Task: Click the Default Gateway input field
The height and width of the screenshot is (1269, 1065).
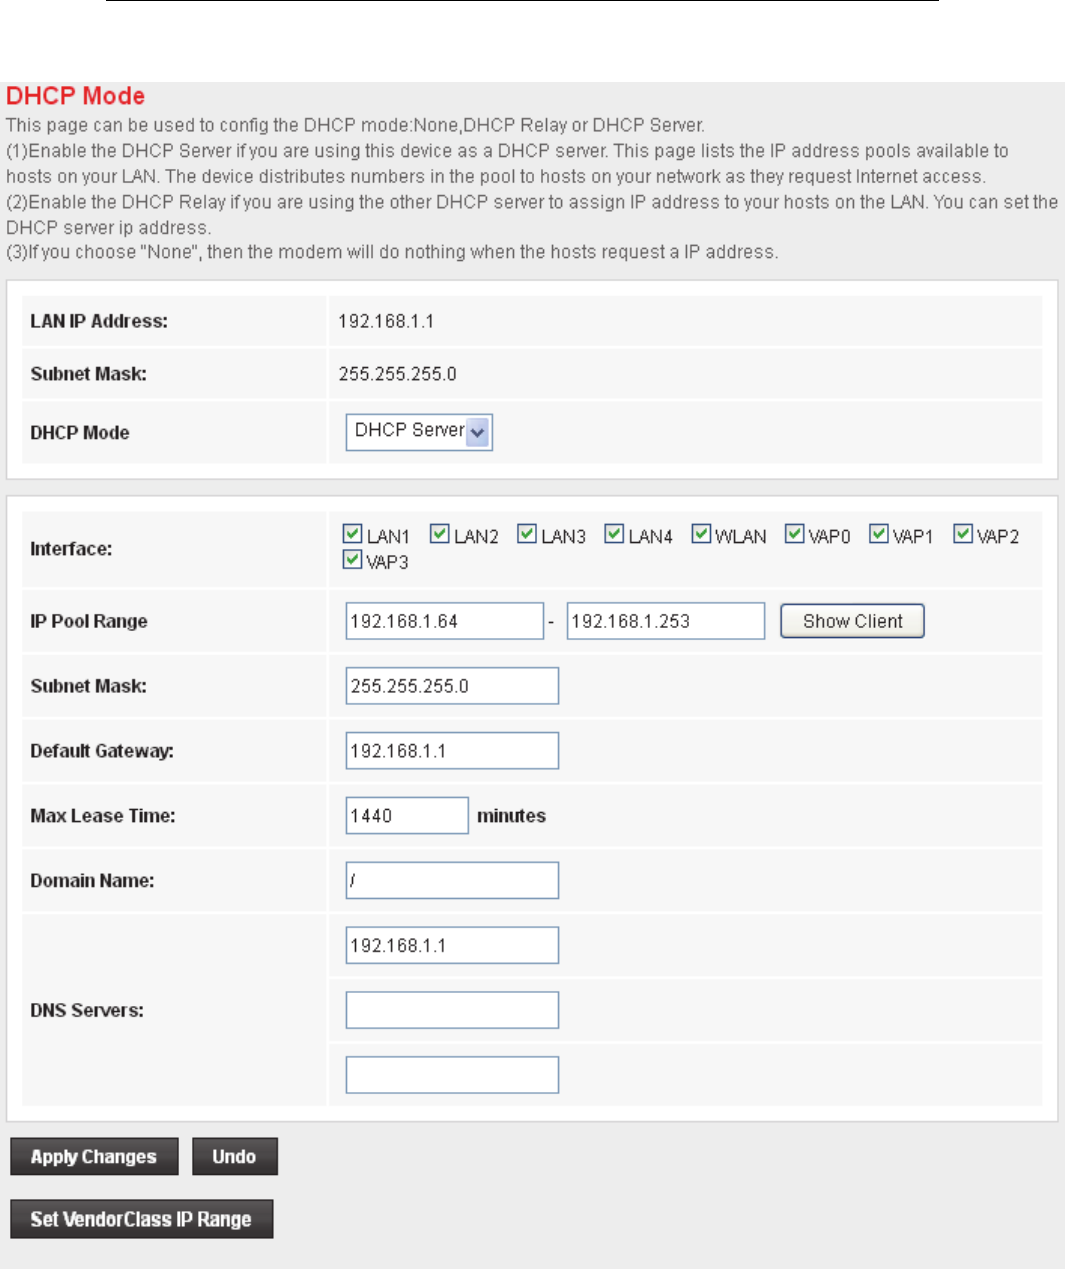Action: 452,751
